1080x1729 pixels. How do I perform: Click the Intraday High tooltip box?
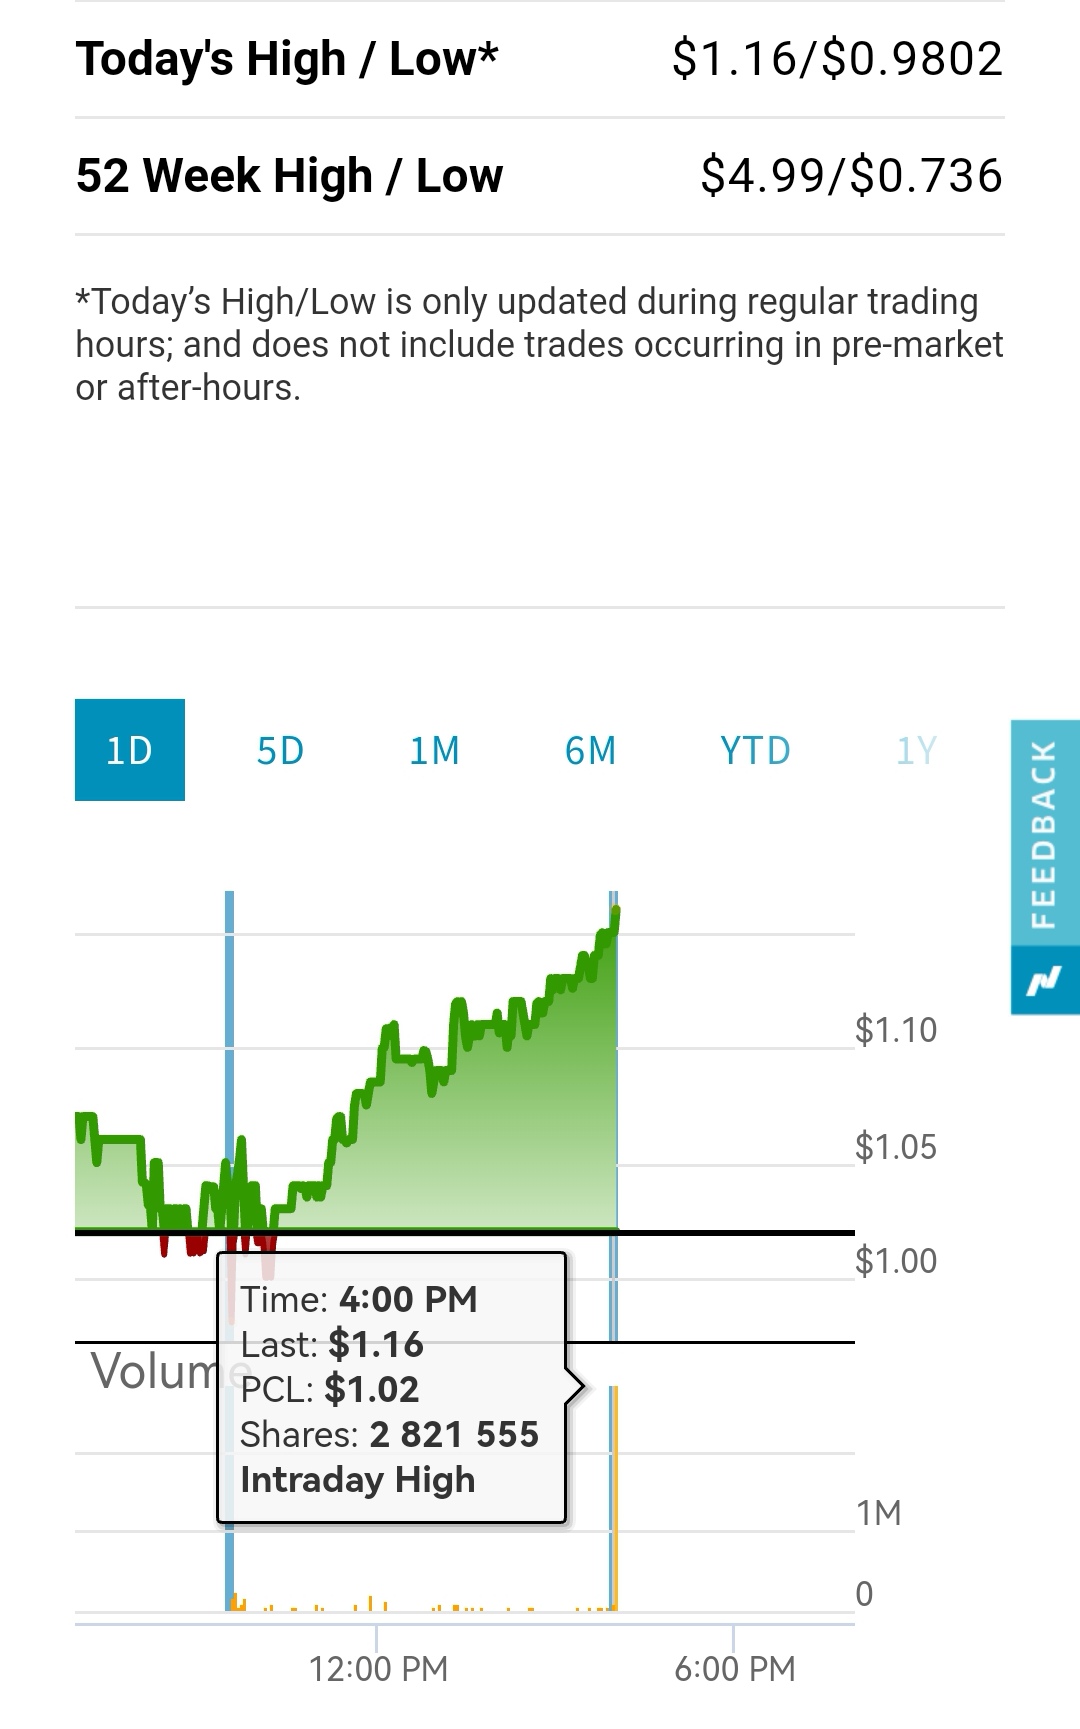(392, 1388)
